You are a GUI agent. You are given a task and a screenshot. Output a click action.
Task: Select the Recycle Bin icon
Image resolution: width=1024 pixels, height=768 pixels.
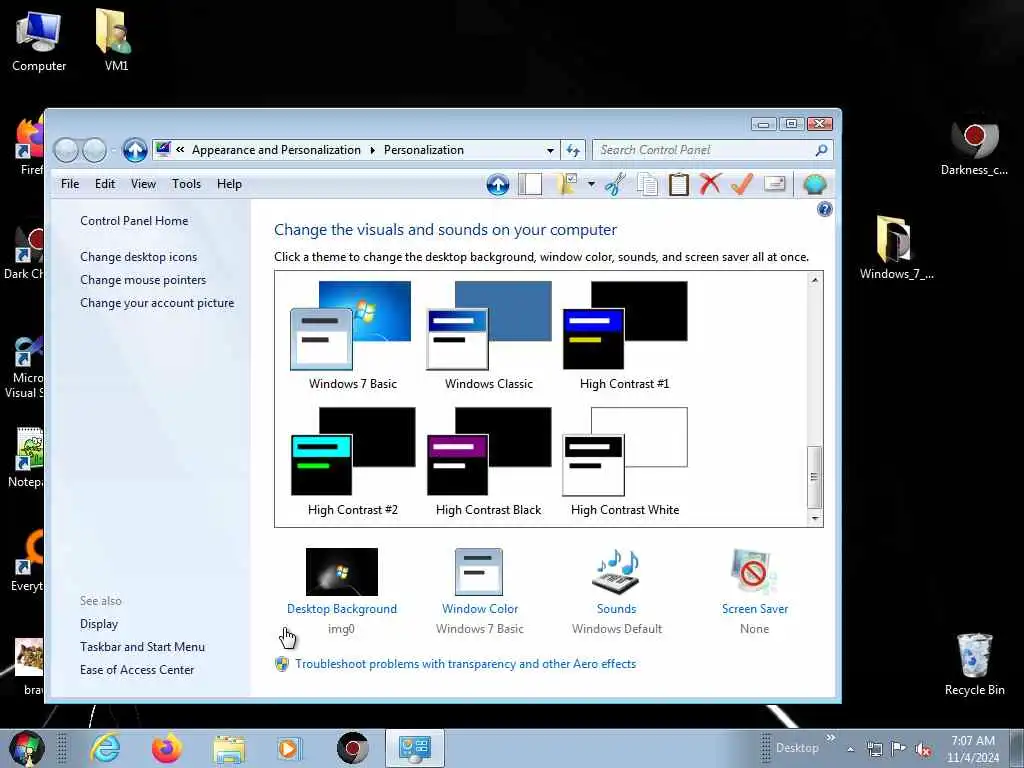tap(974, 664)
